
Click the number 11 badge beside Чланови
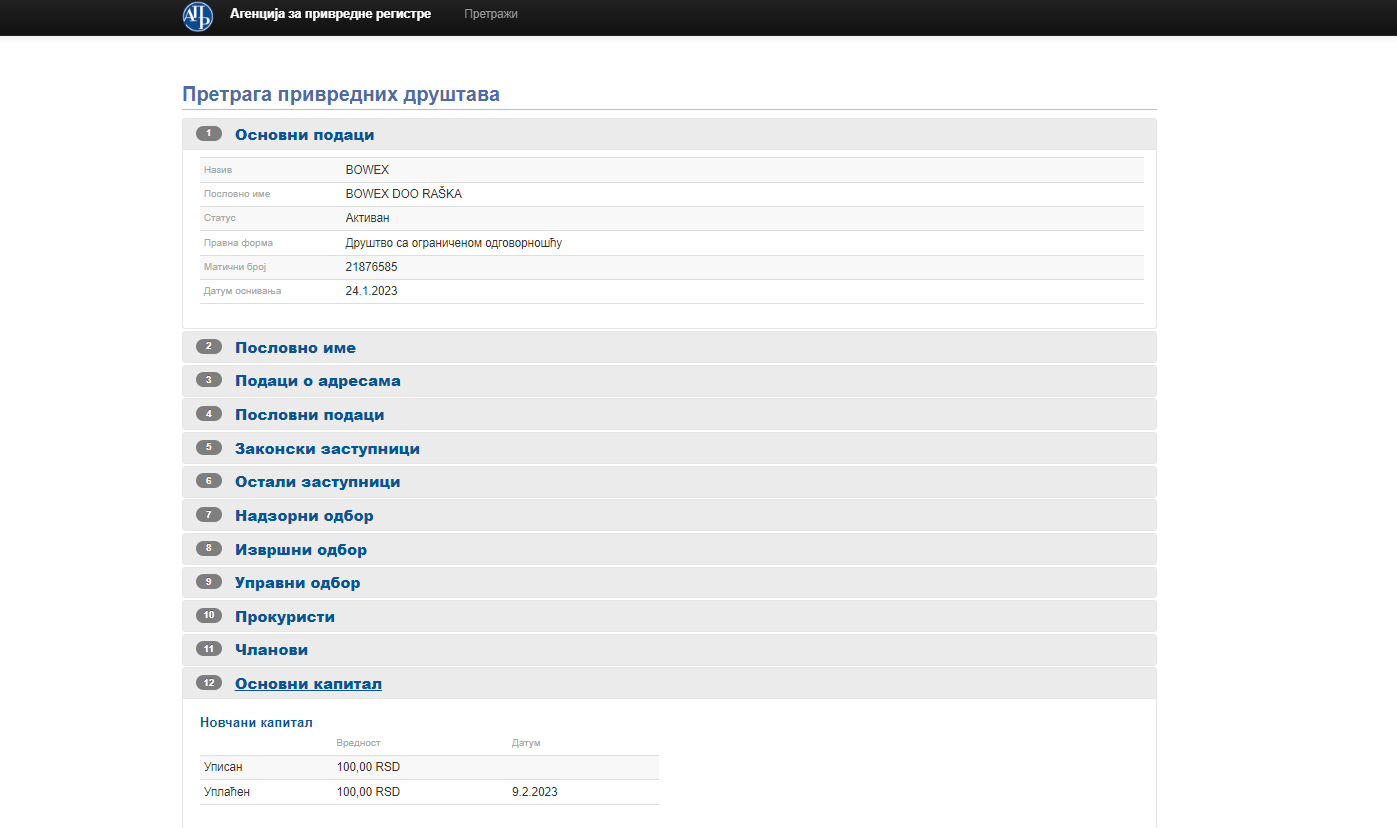coord(209,649)
